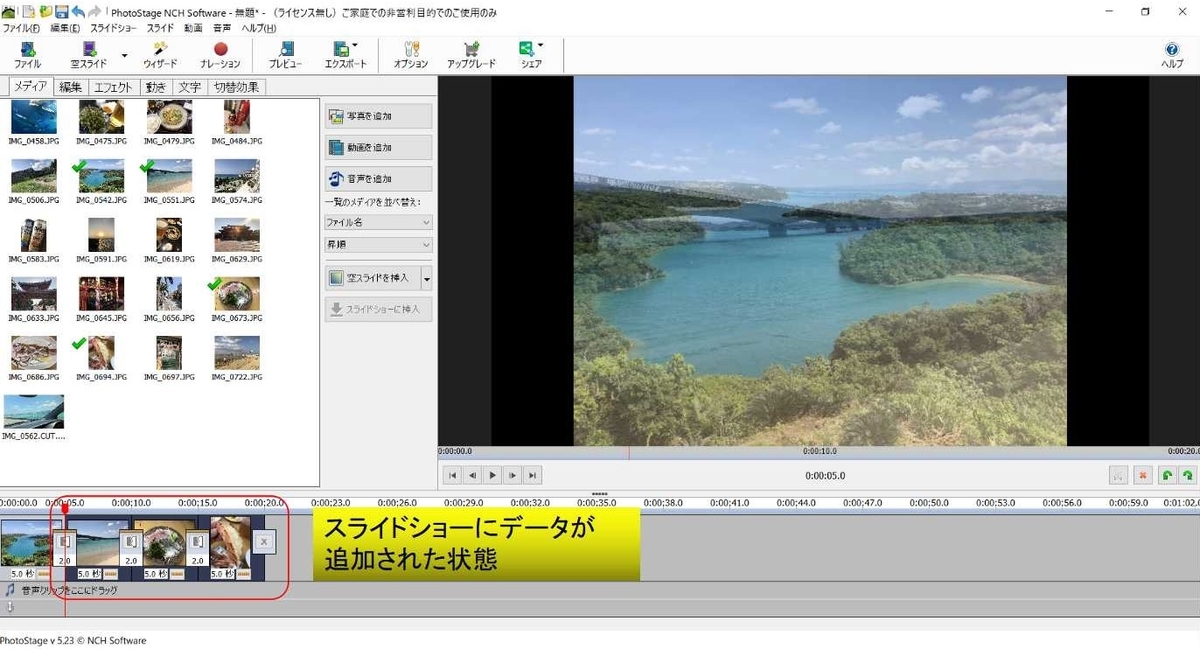The height and width of the screenshot is (649, 1200).
Task: Click the first slide's 5.0 秒 duration
Action: 22,574
